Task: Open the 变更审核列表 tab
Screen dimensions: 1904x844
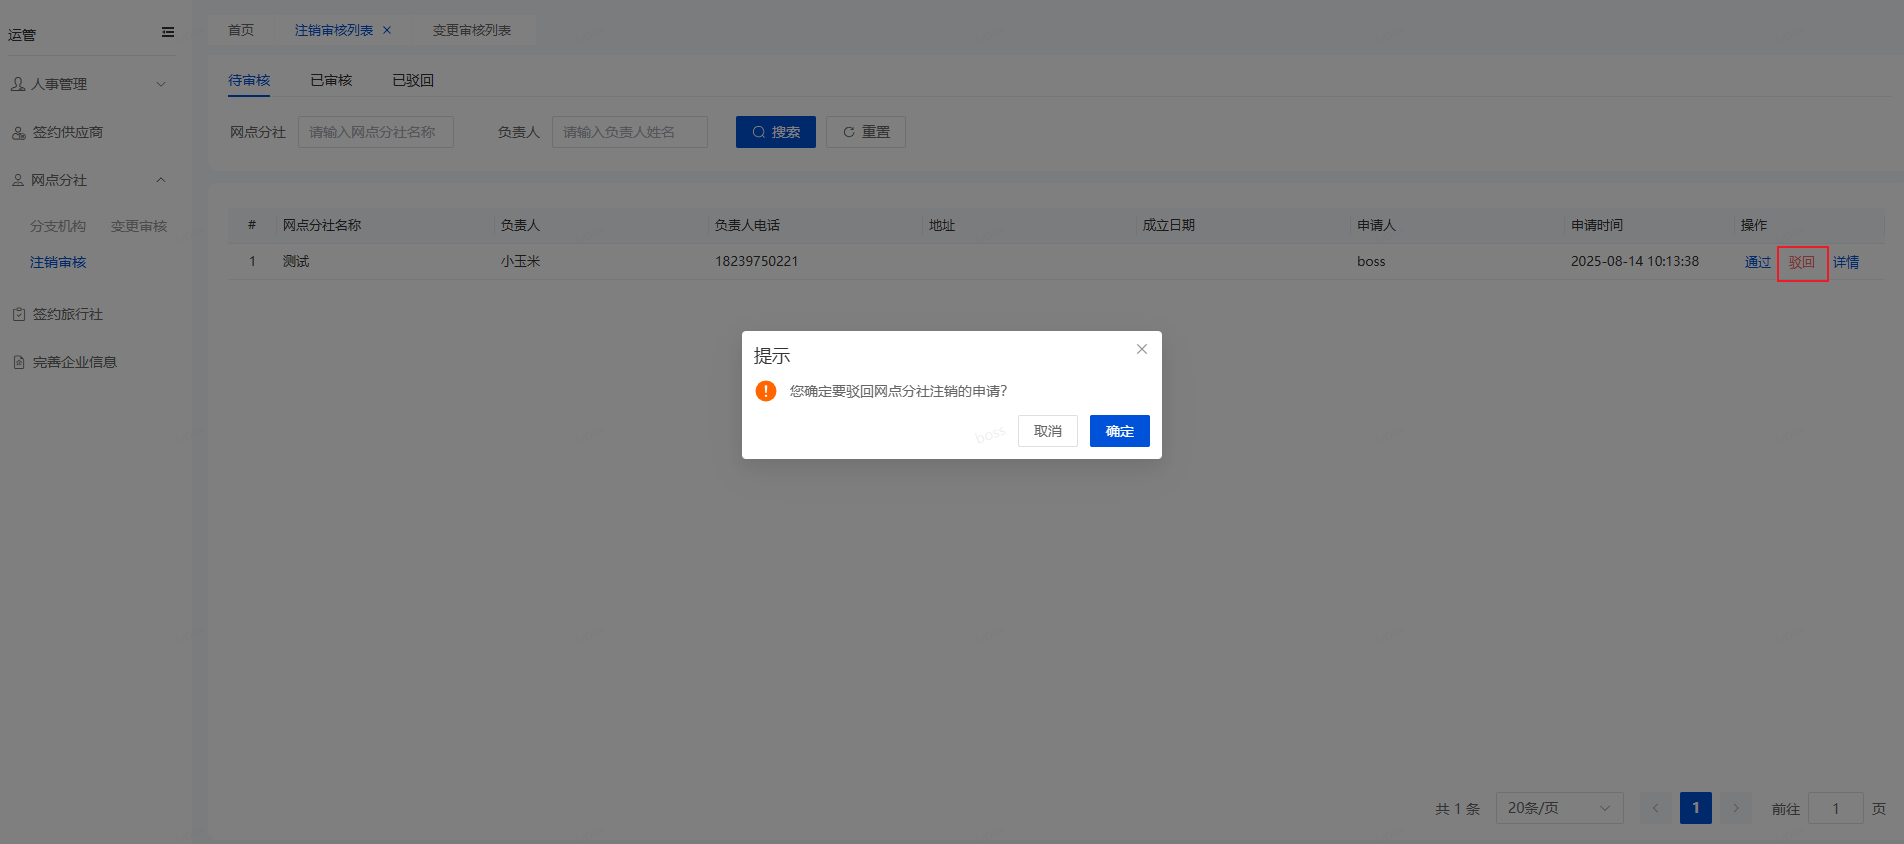Action: [x=472, y=31]
